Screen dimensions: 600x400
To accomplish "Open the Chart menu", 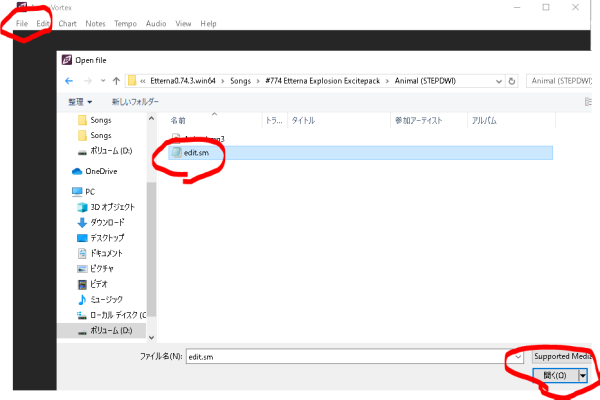I will tap(67, 23).
